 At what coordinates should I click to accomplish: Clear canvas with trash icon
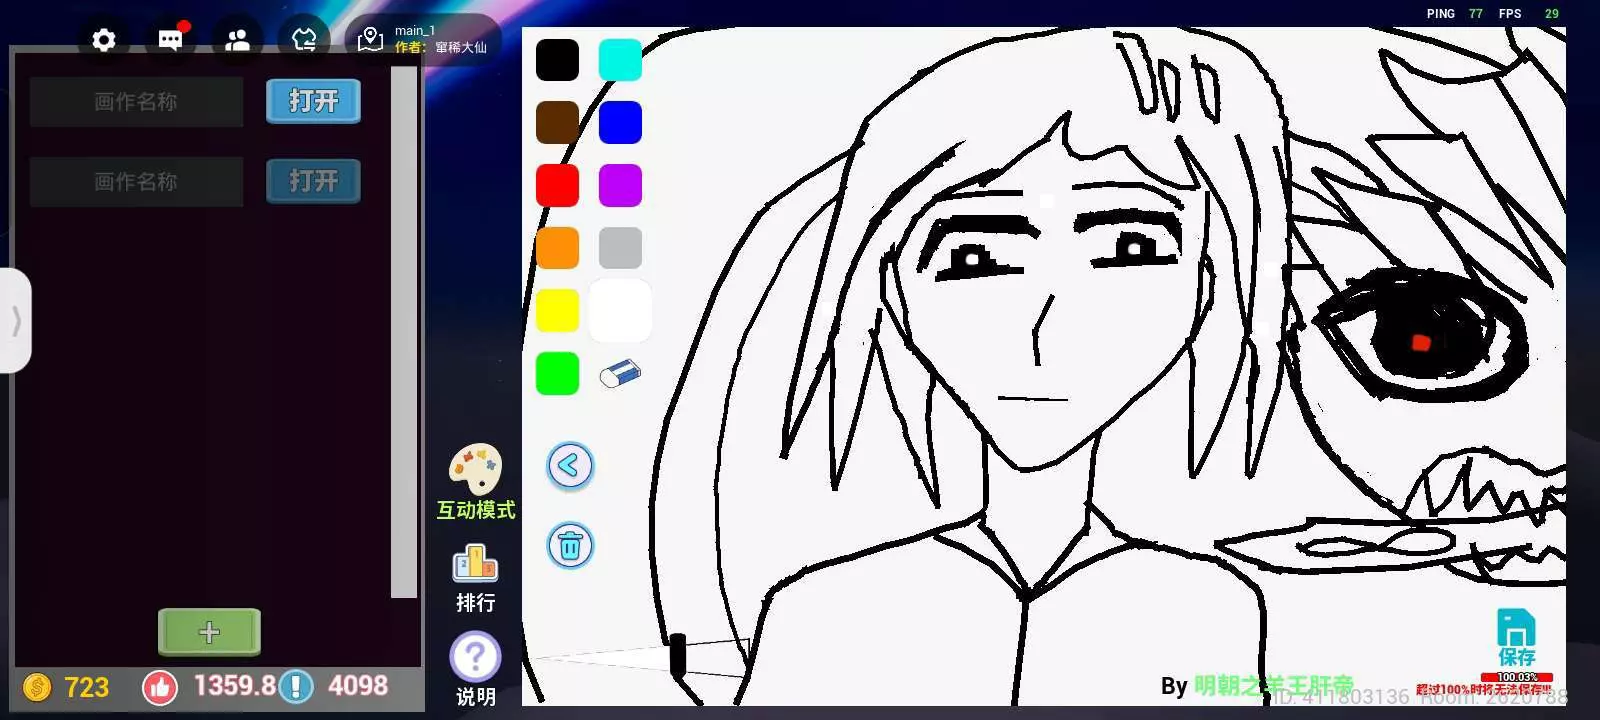click(x=570, y=546)
